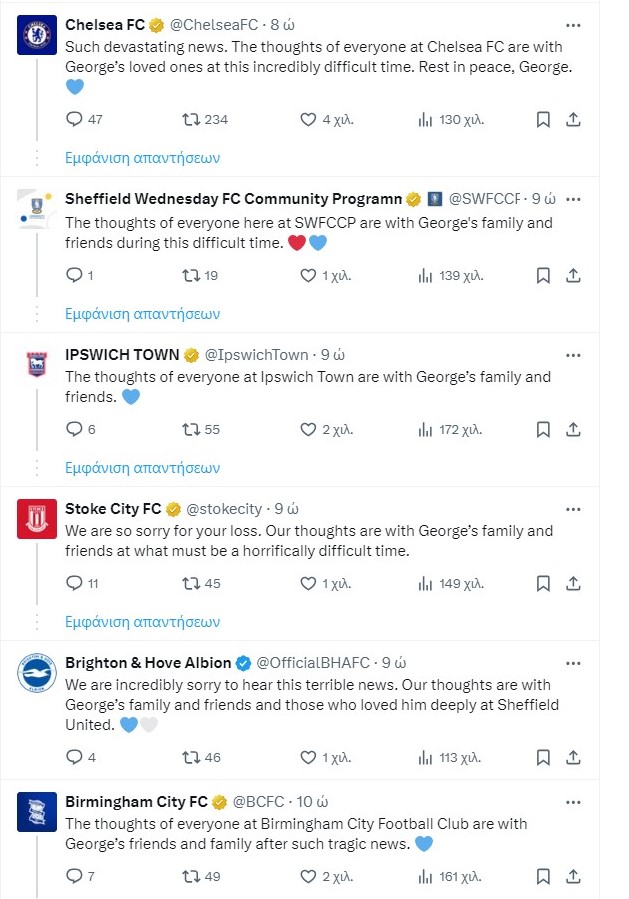View stats for the Ipswich Town tweet
This screenshot has height=899, width=629.
450,429
